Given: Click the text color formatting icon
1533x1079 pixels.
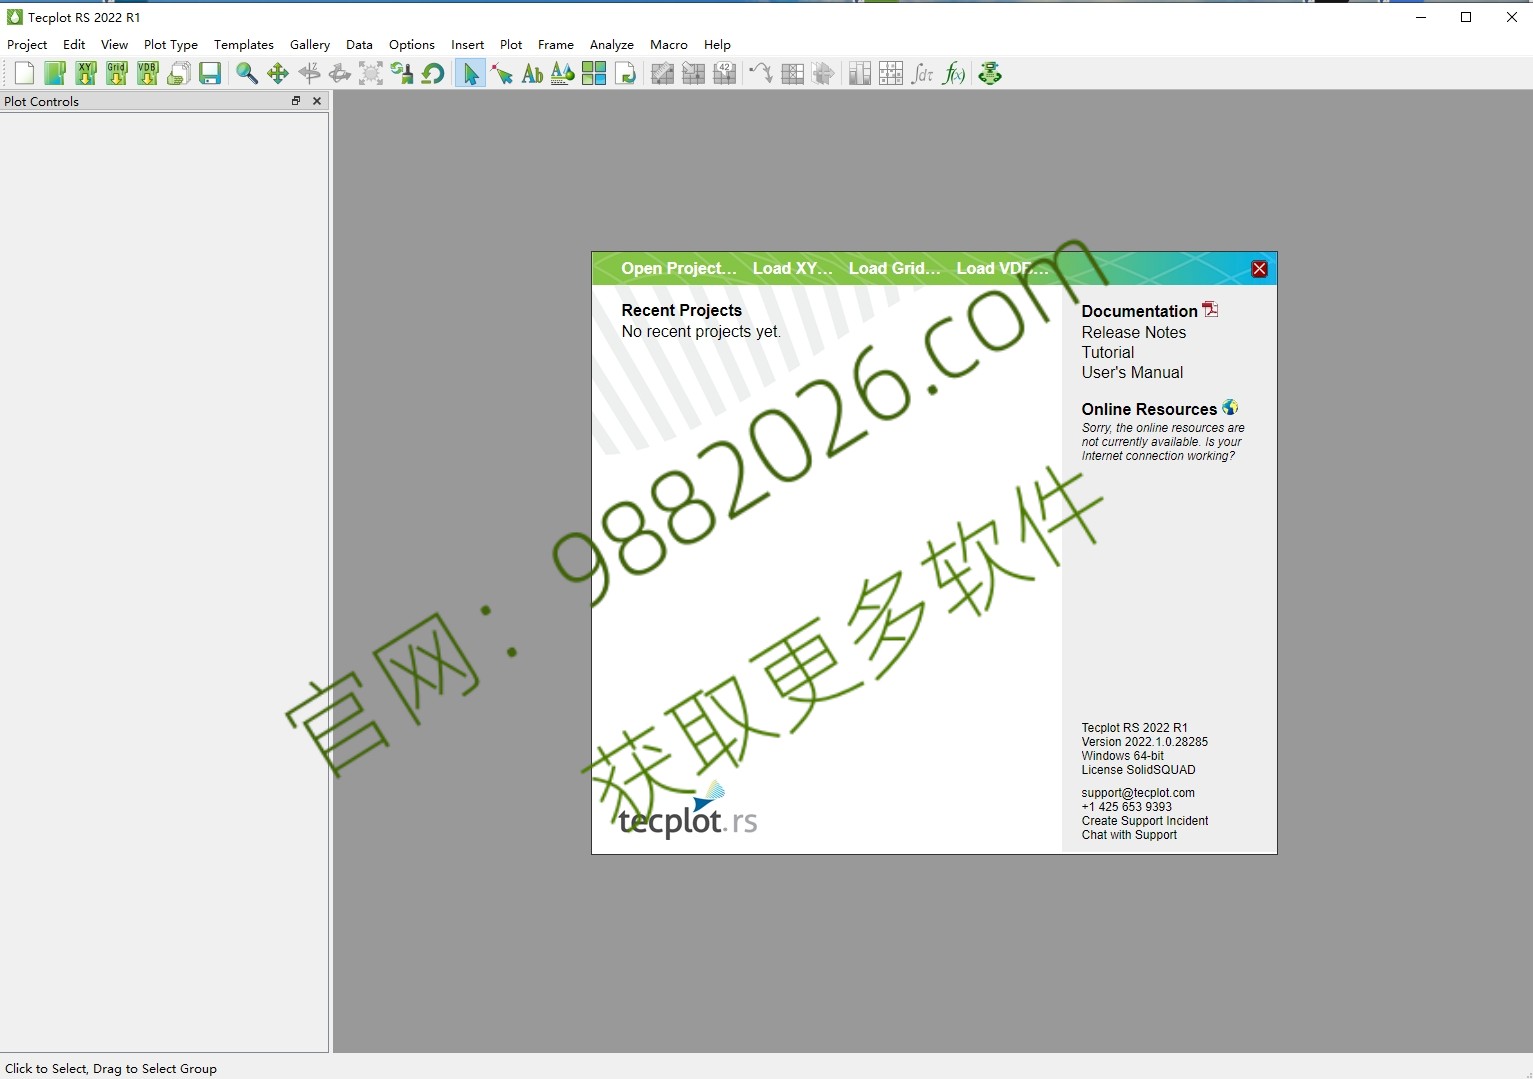Looking at the screenshot, I should [563, 73].
